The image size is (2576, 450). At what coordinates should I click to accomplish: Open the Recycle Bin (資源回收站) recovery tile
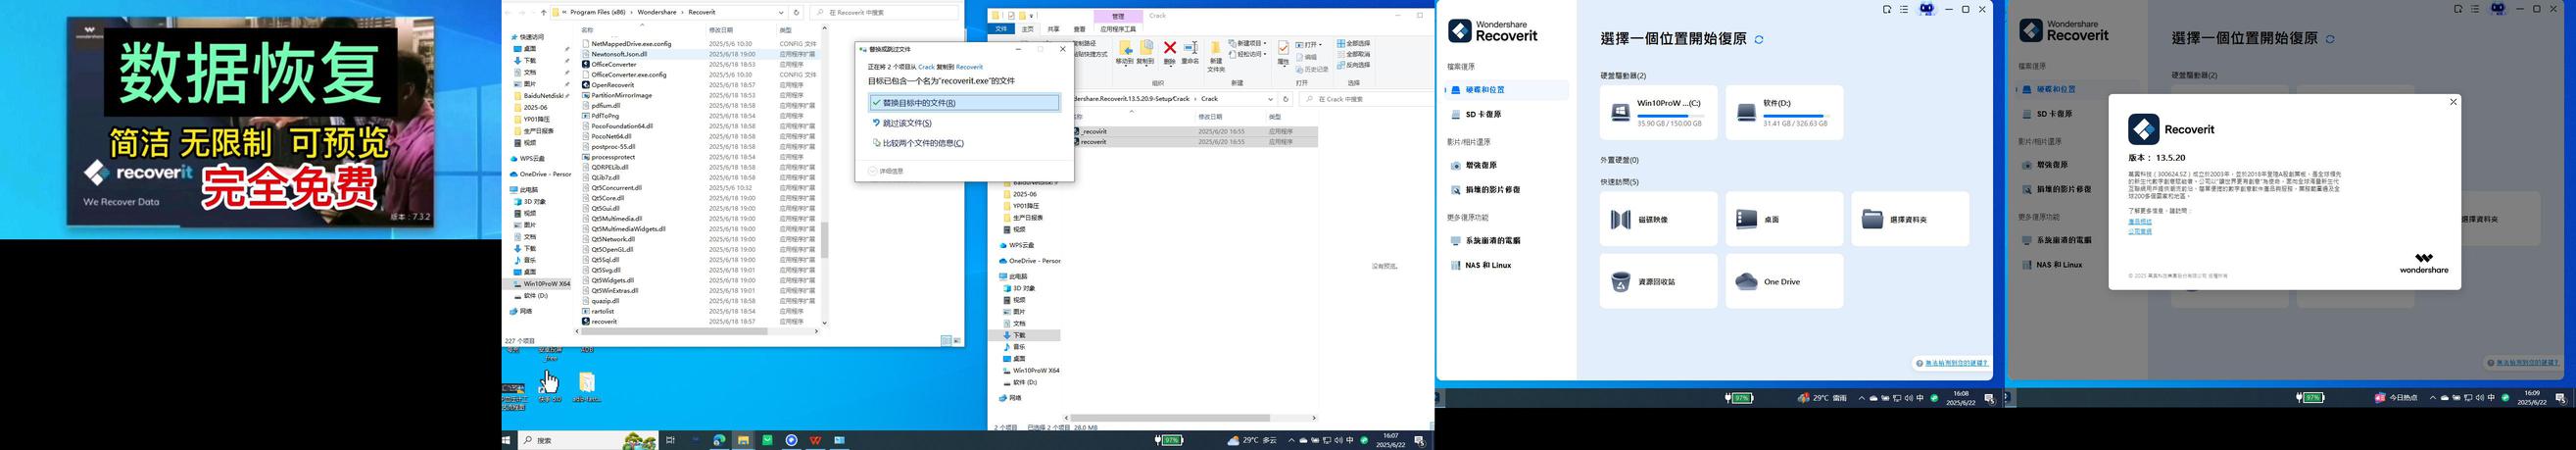[1658, 281]
